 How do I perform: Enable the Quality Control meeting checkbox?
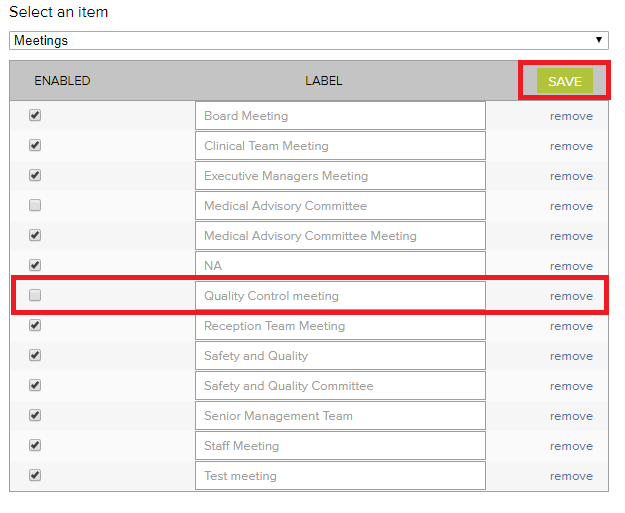35,296
